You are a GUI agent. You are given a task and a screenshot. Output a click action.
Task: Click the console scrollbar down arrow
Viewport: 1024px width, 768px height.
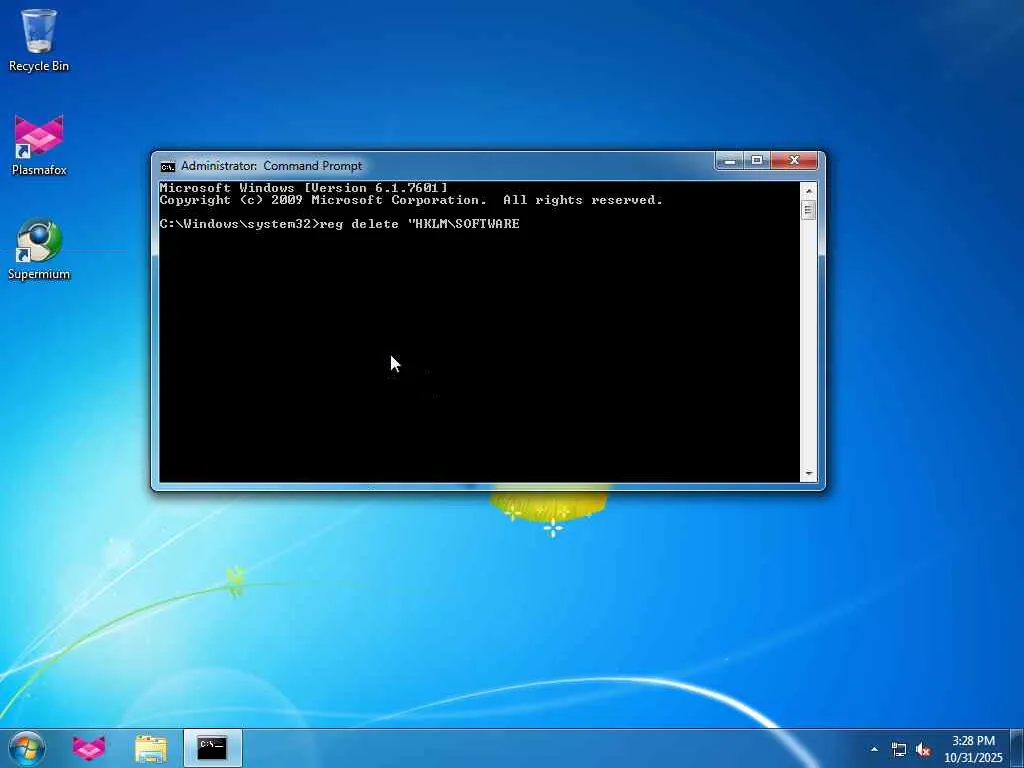click(808, 473)
